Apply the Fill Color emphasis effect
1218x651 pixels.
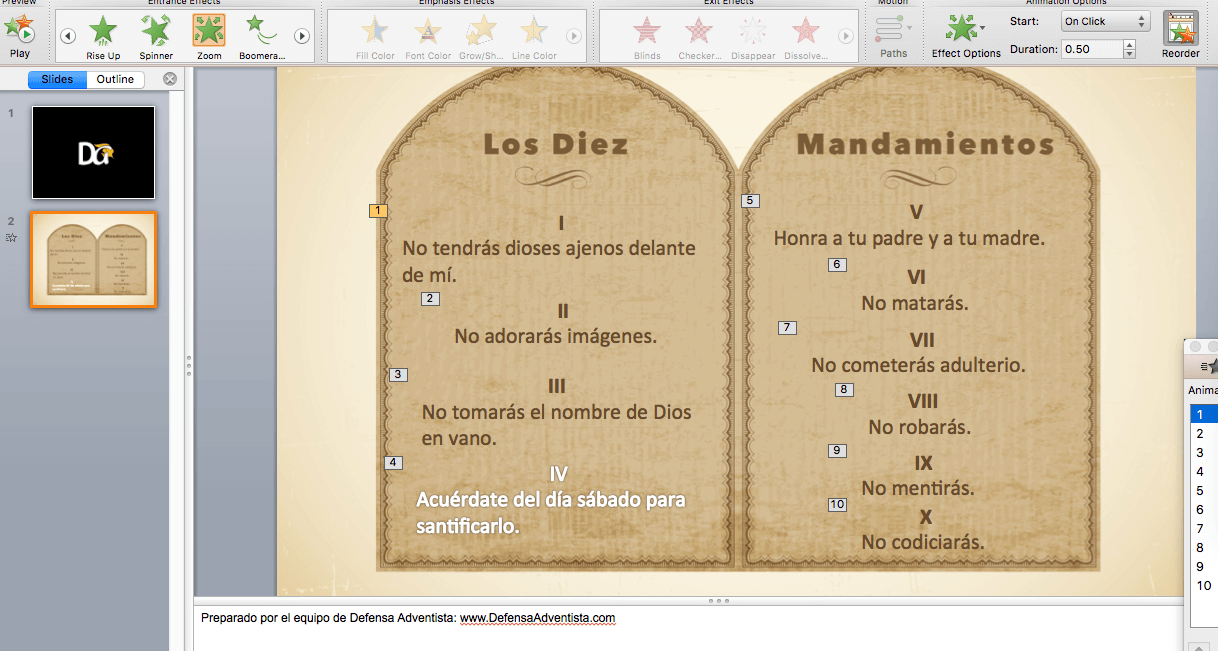coord(375,37)
